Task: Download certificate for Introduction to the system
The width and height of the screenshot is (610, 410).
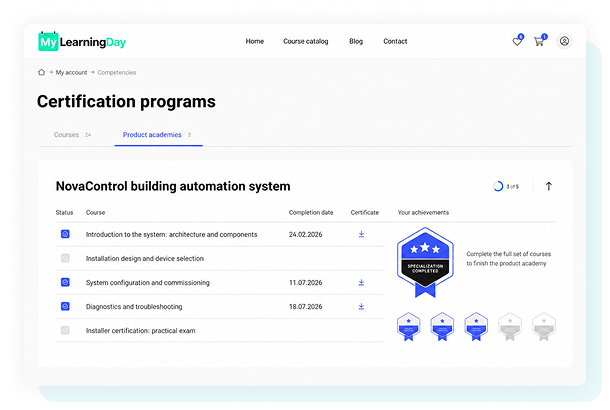Action: pyautogui.click(x=361, y=234)
